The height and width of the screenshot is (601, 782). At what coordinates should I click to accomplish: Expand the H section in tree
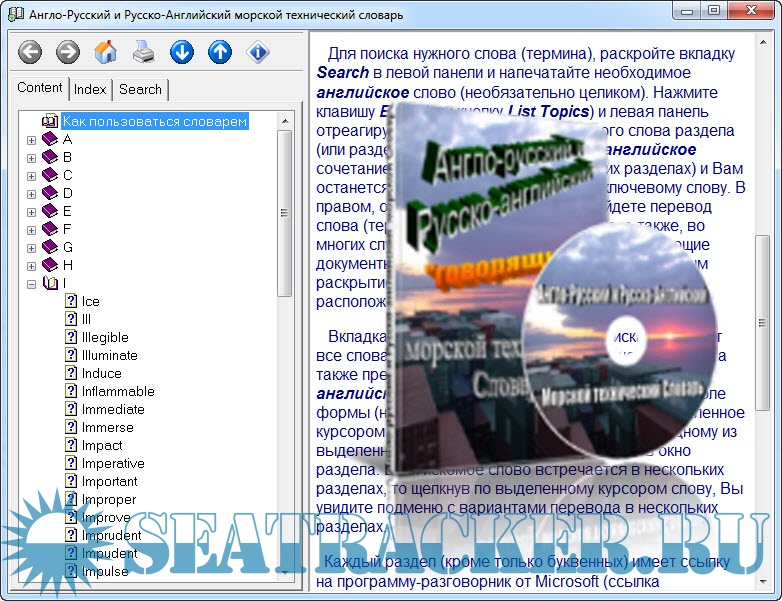point(31,266)
